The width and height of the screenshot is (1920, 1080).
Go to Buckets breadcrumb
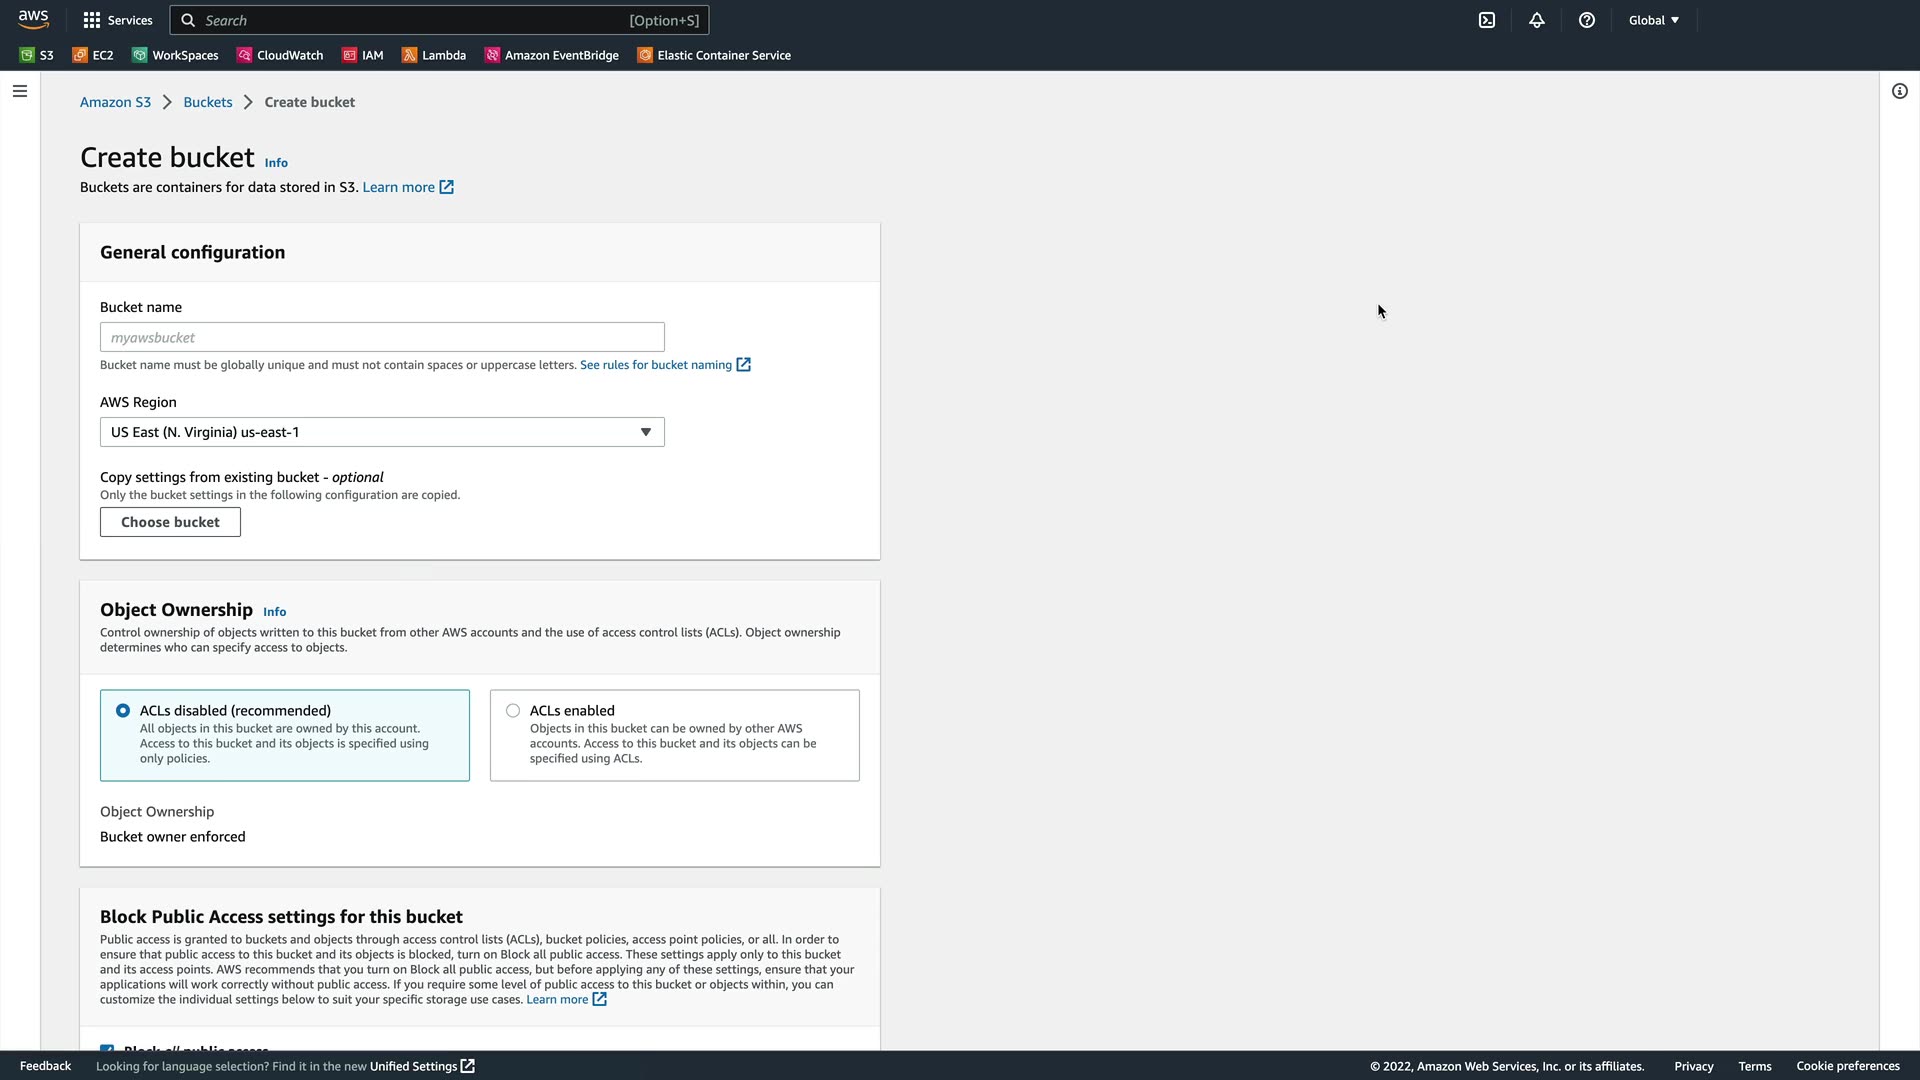pos(208,102)
